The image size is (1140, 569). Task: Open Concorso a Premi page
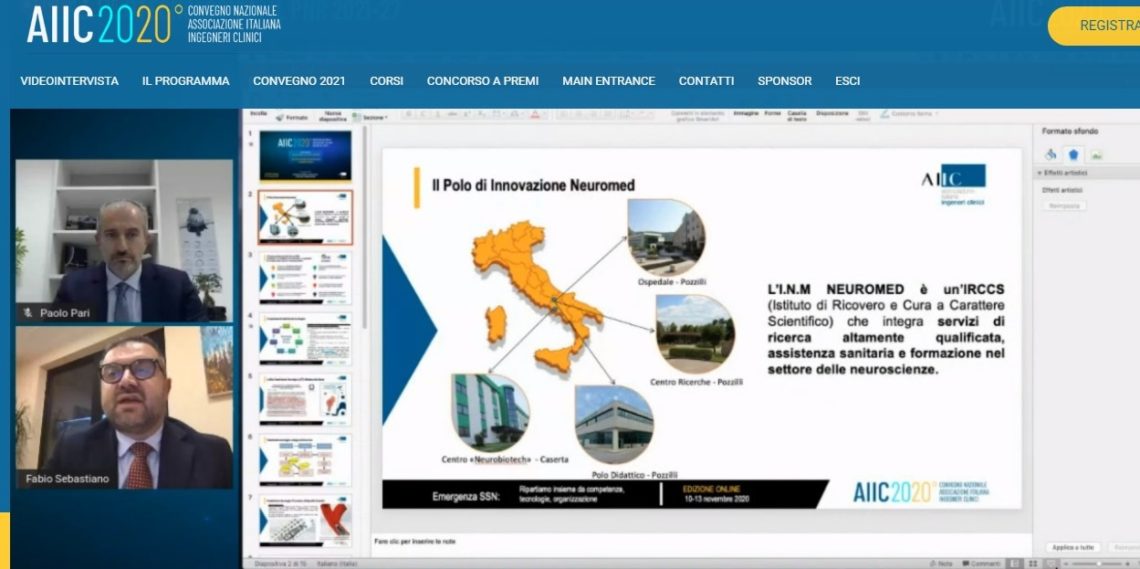click(x=483, y=81)
